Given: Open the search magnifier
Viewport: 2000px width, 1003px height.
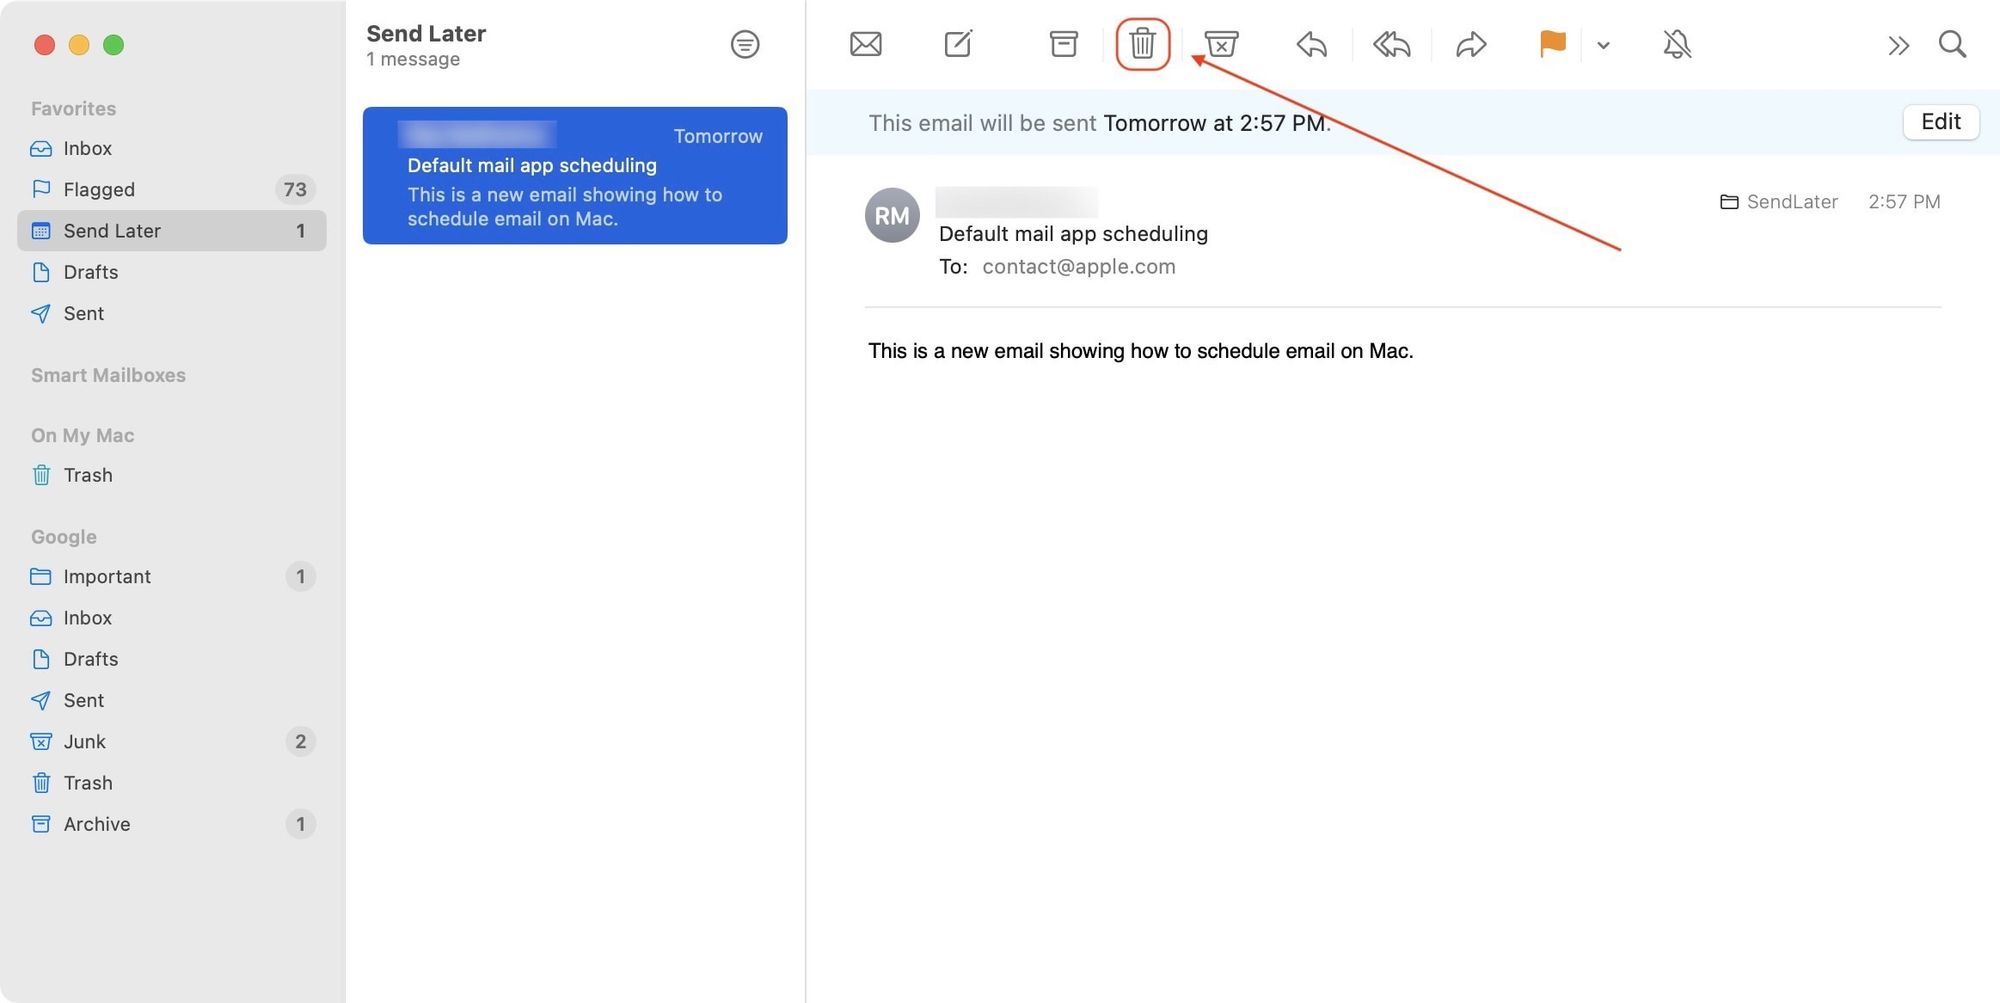Looking at the screenshot, I should pyautogui.click(x=1952, y=44).
